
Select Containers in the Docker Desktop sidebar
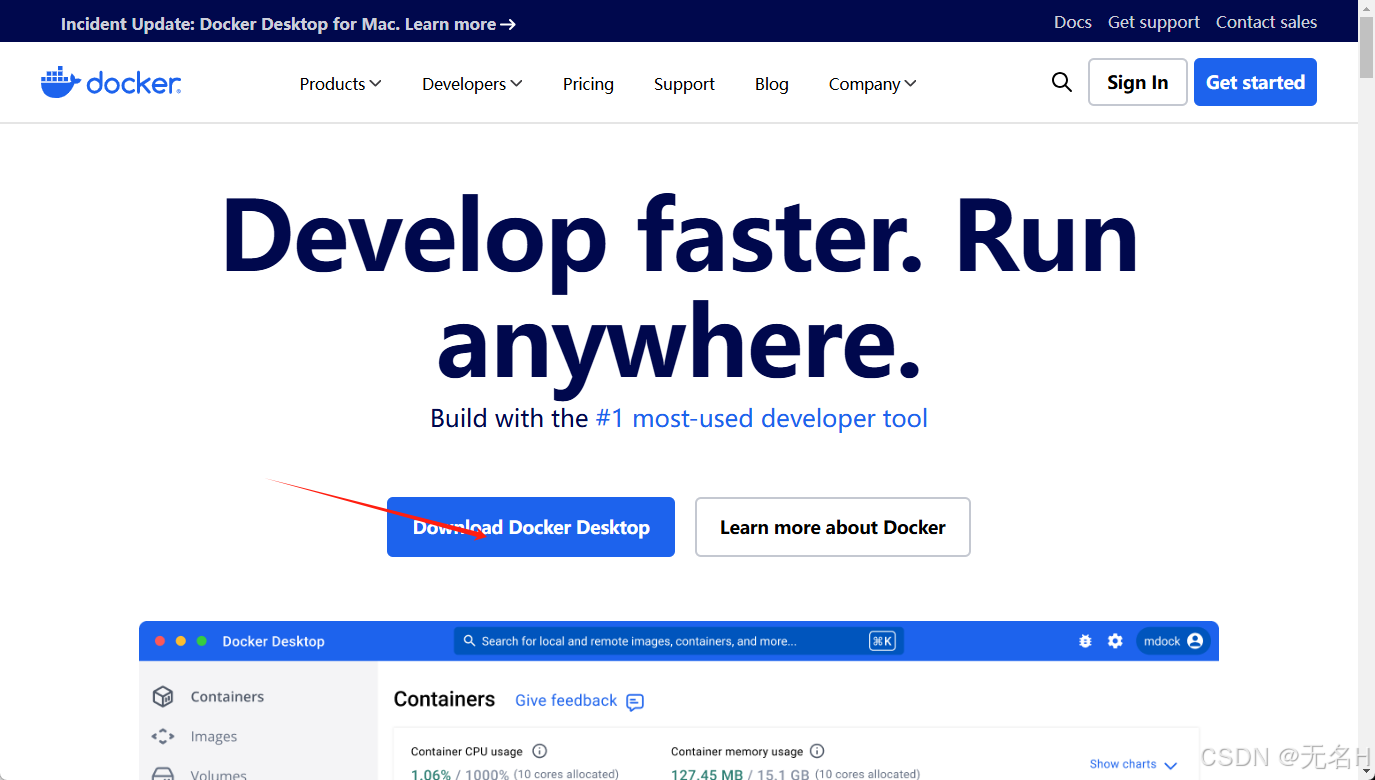pos(227,696)
